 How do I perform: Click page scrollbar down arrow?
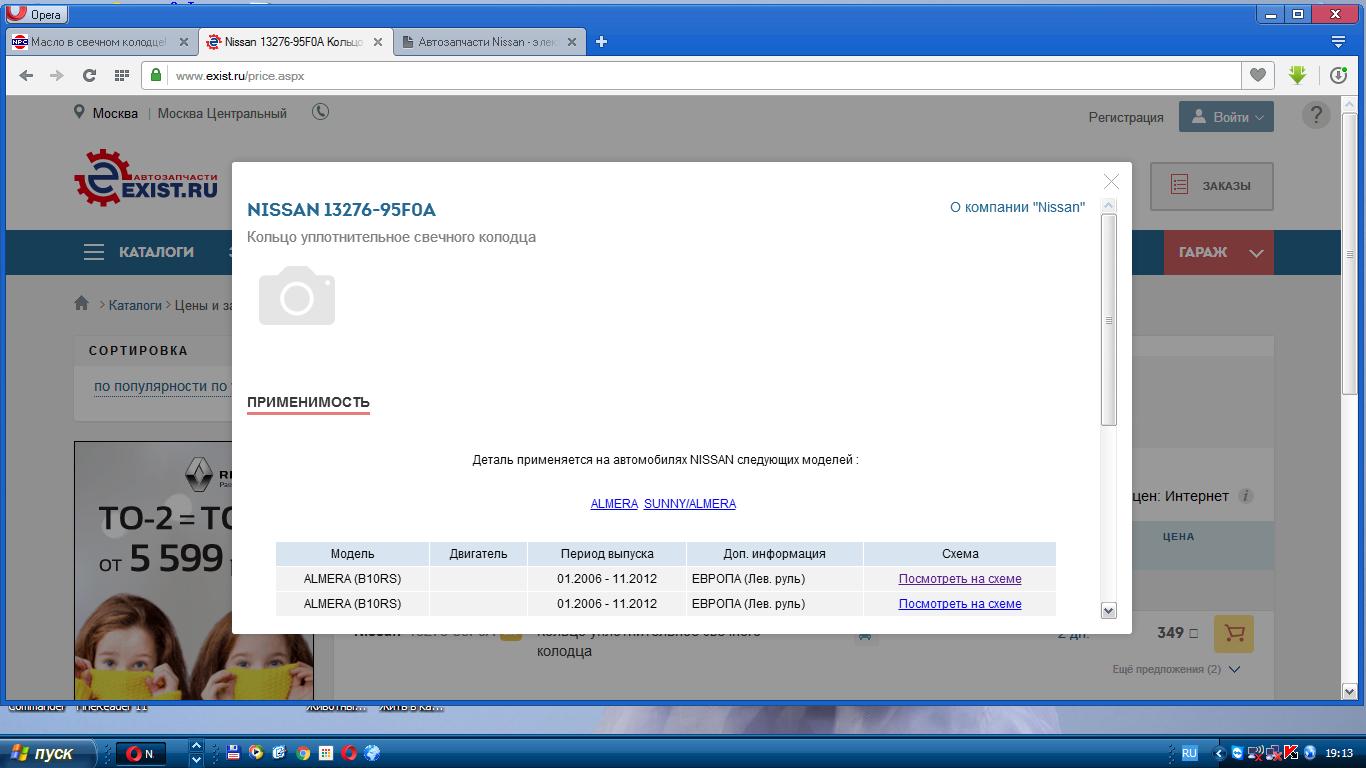coord(1349,691)
